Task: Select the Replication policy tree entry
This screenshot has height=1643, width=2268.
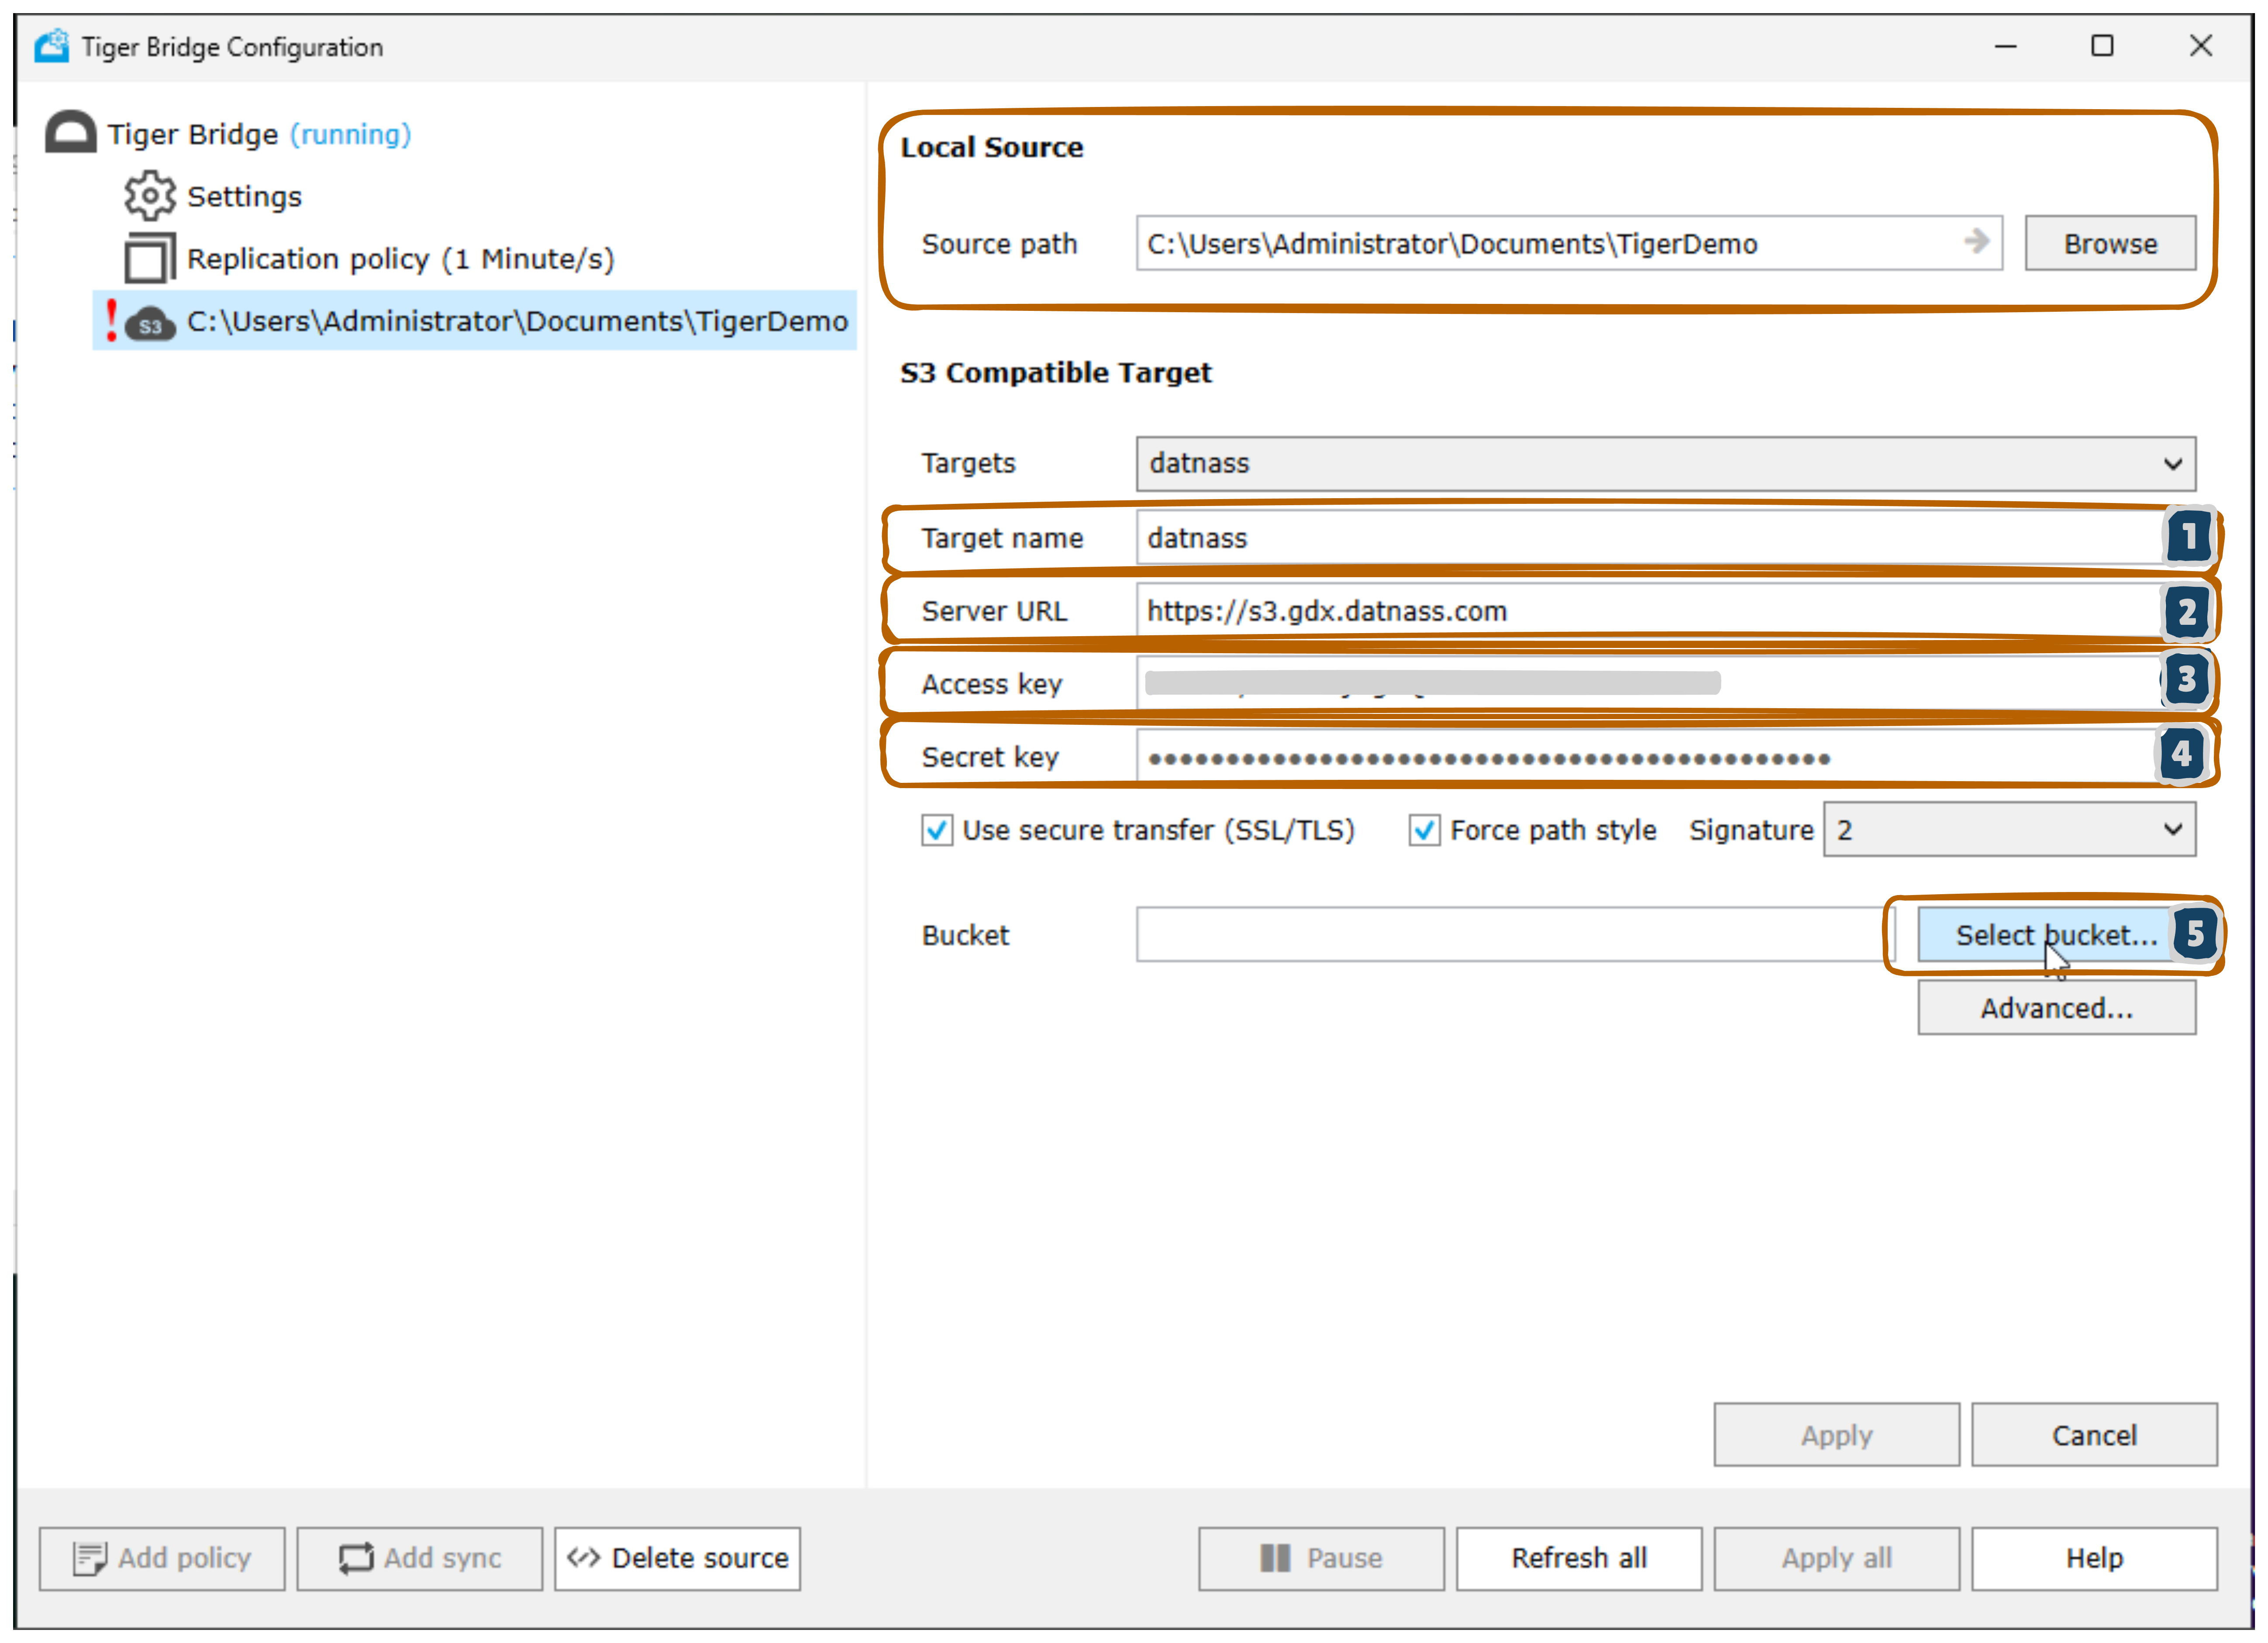Action: [x=400, y=259]
